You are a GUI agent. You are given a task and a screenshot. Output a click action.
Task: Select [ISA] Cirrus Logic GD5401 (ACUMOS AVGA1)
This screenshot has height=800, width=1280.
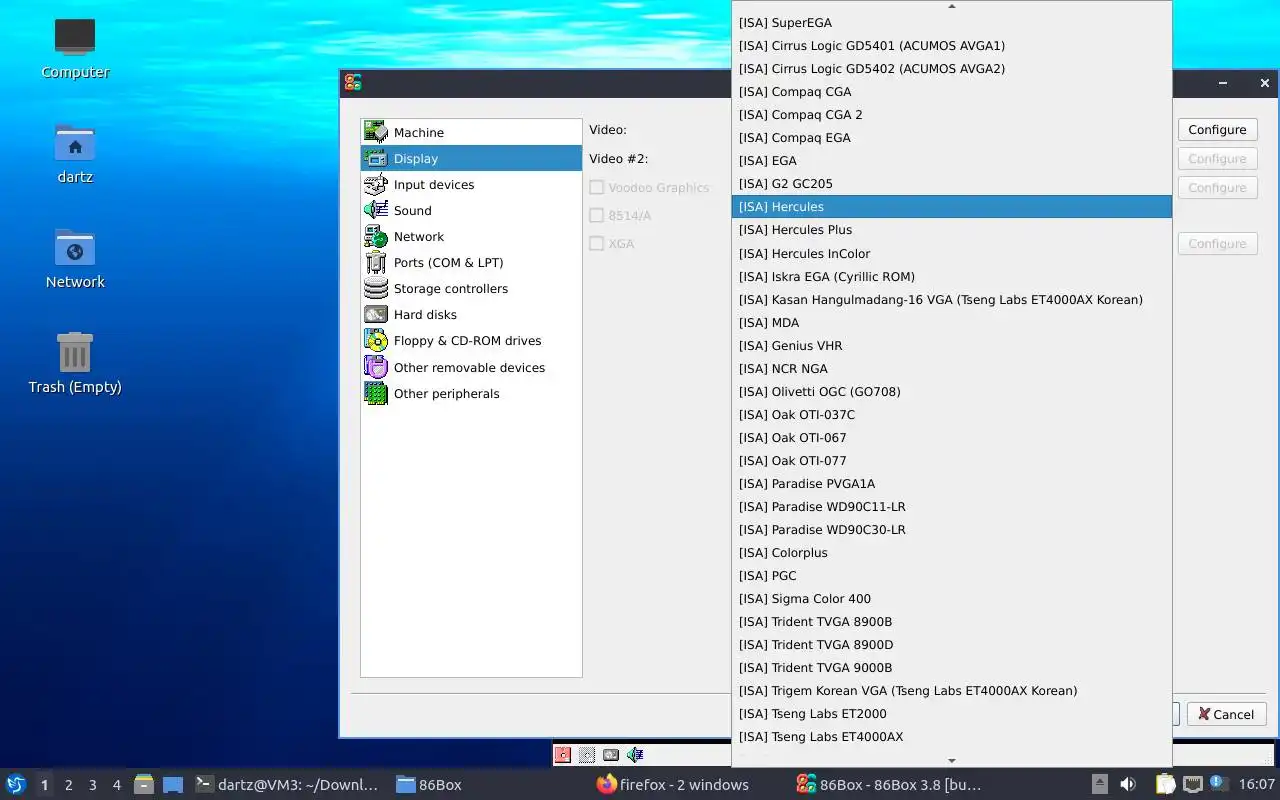coord(952,45)
